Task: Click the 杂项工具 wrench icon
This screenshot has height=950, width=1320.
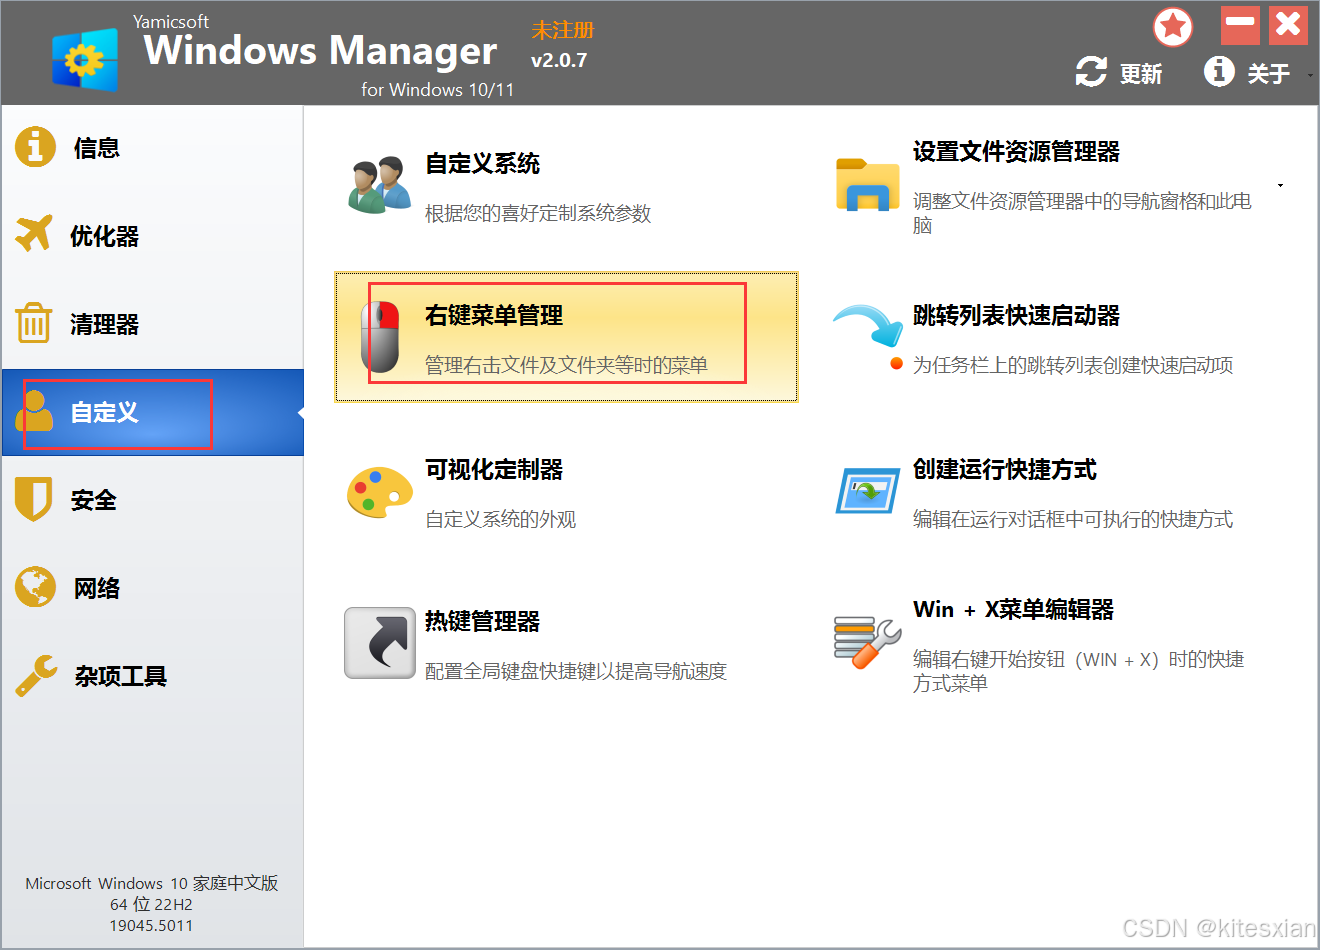Action: pos(36,675)
